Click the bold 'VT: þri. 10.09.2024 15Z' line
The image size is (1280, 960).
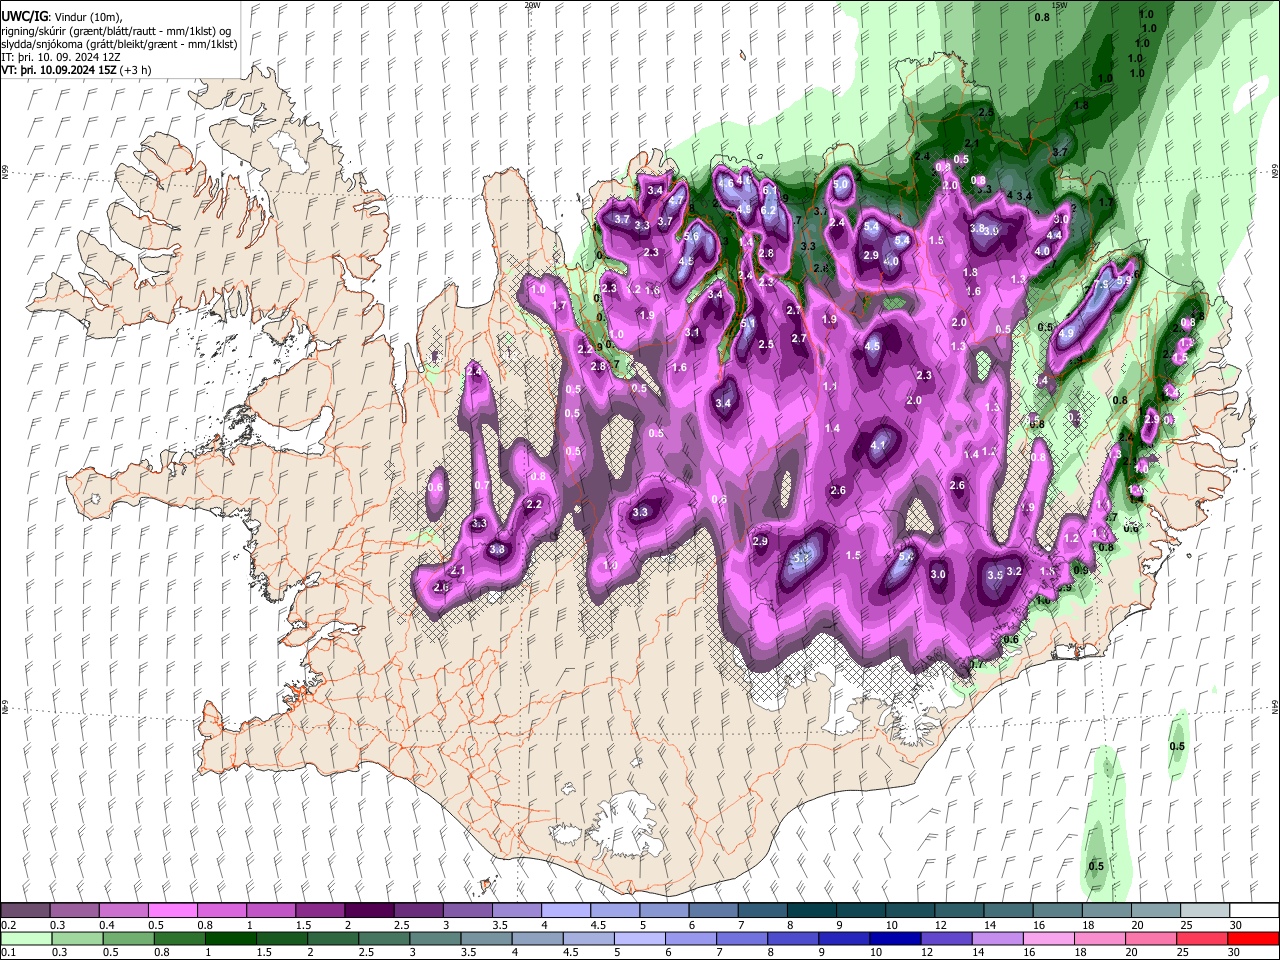pos(58,70)
